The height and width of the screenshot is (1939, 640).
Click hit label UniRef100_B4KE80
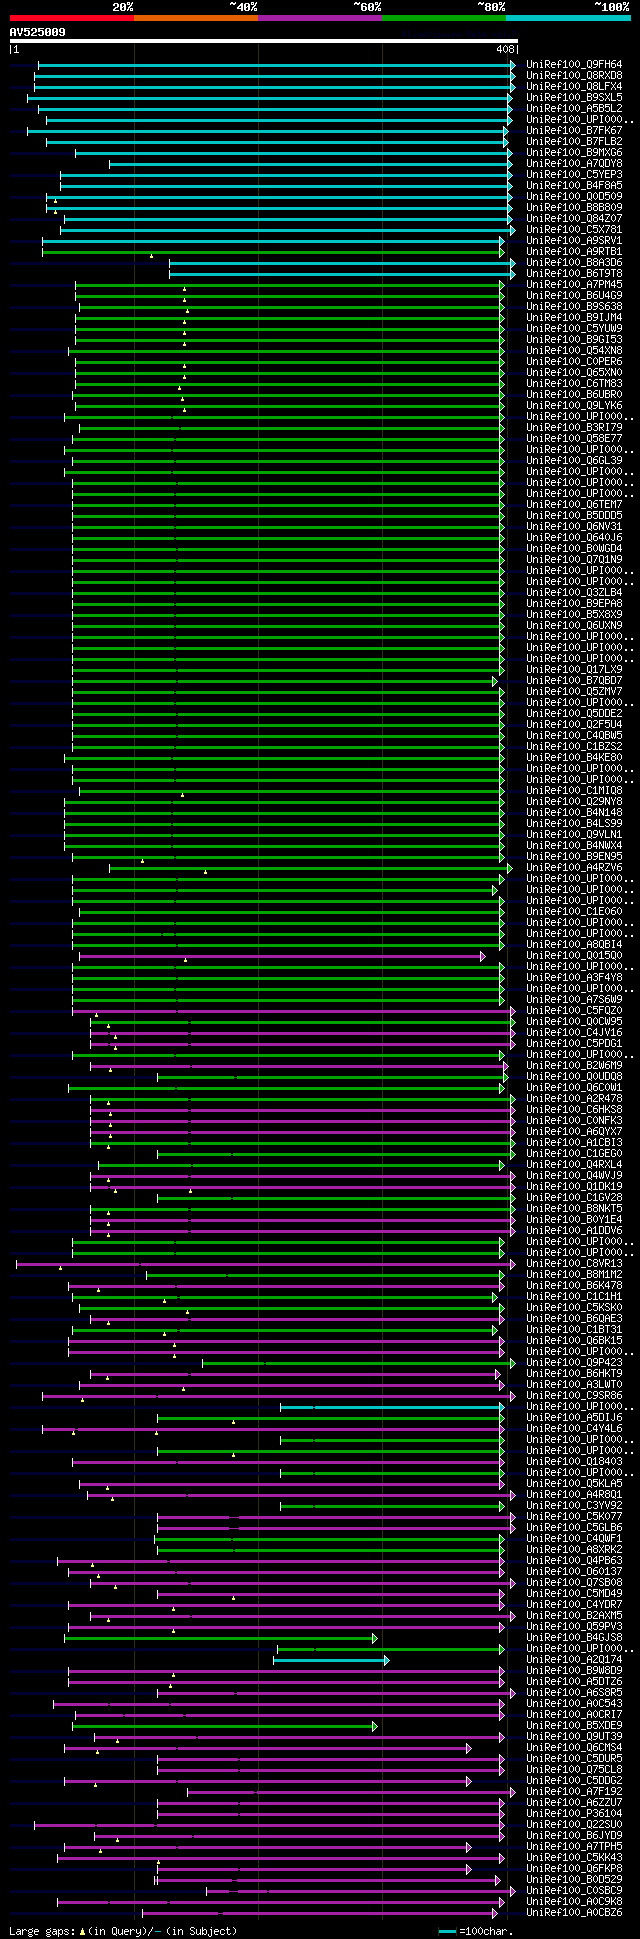pos(574,758)
